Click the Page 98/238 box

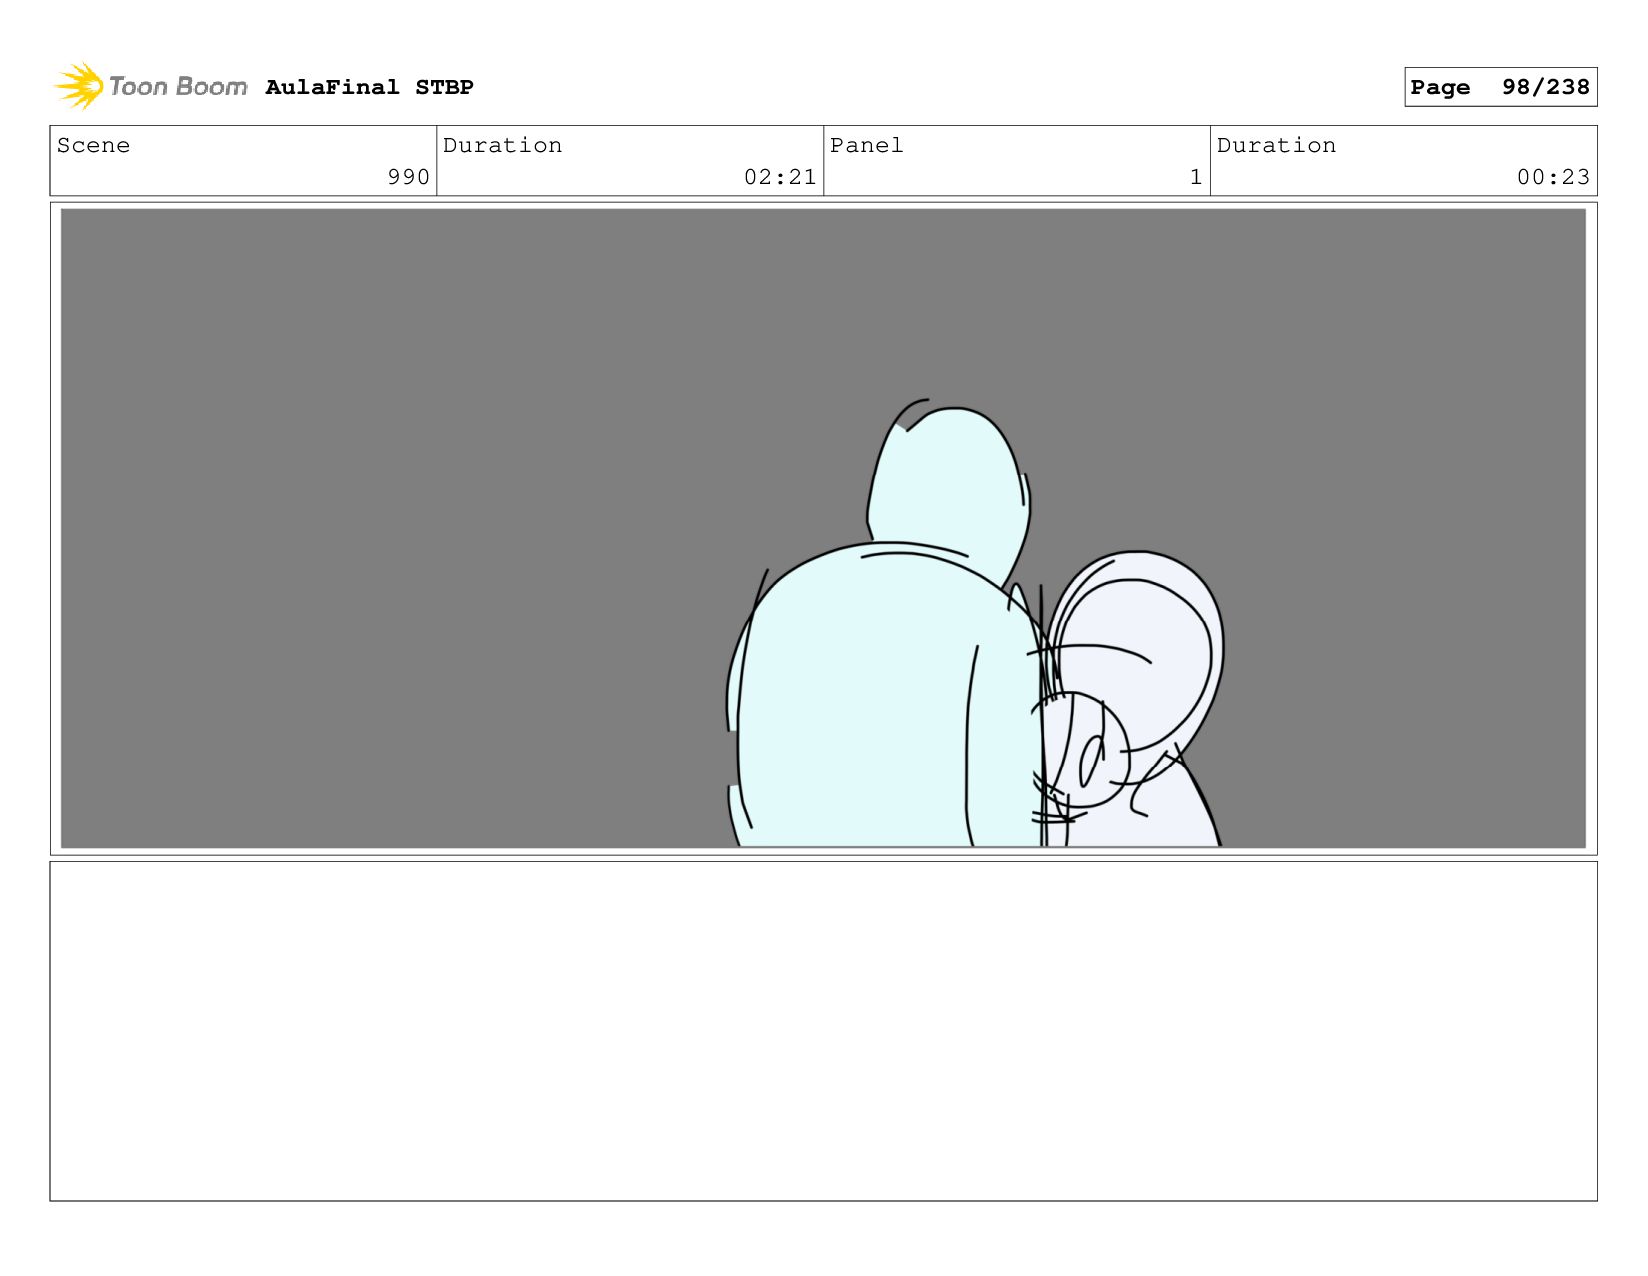(1500, 87)
